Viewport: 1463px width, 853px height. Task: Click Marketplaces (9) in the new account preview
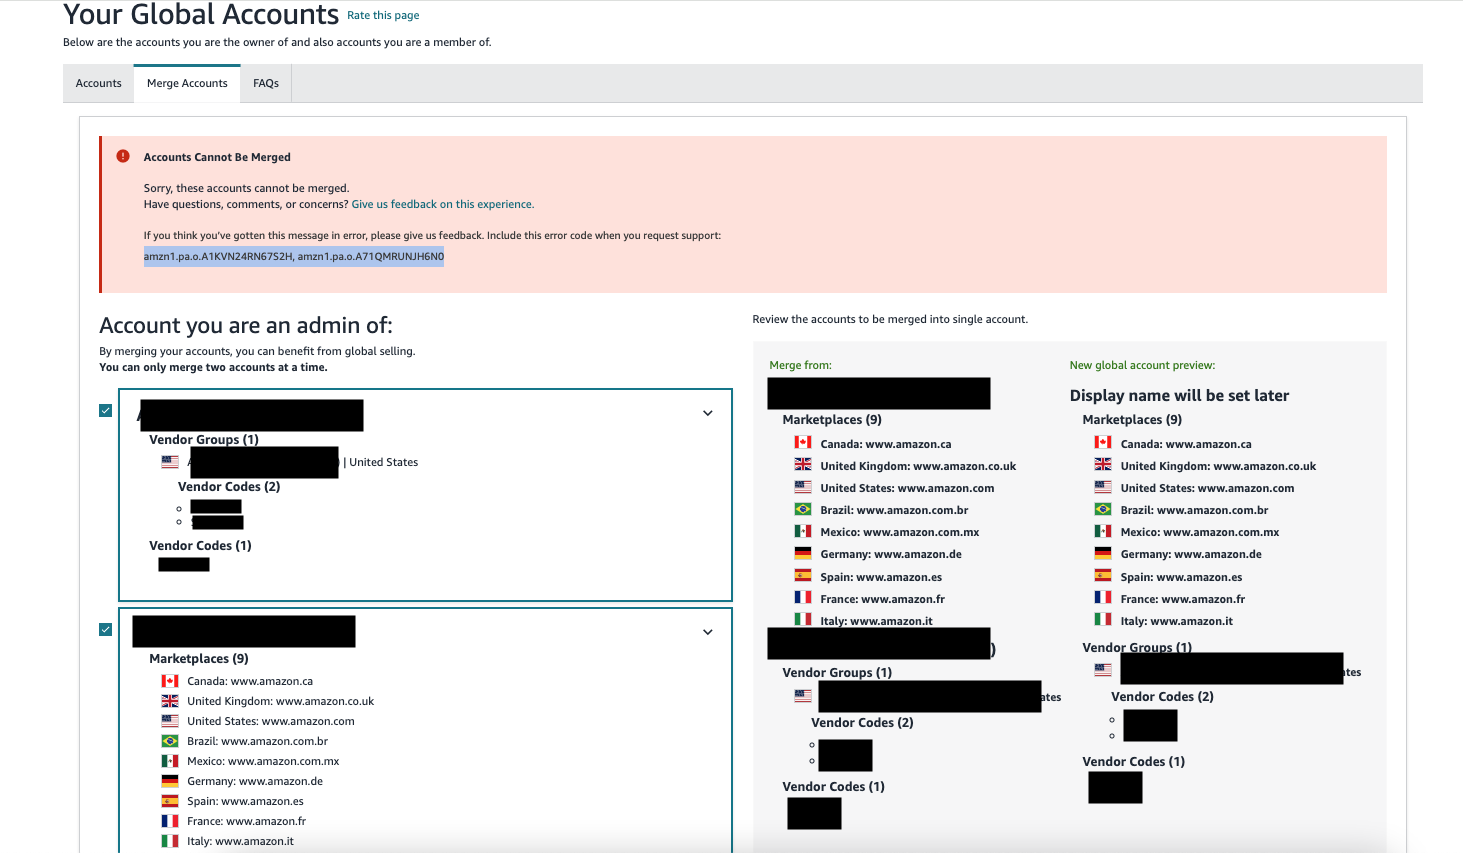pyautogui.click(x=1132, y=420)
